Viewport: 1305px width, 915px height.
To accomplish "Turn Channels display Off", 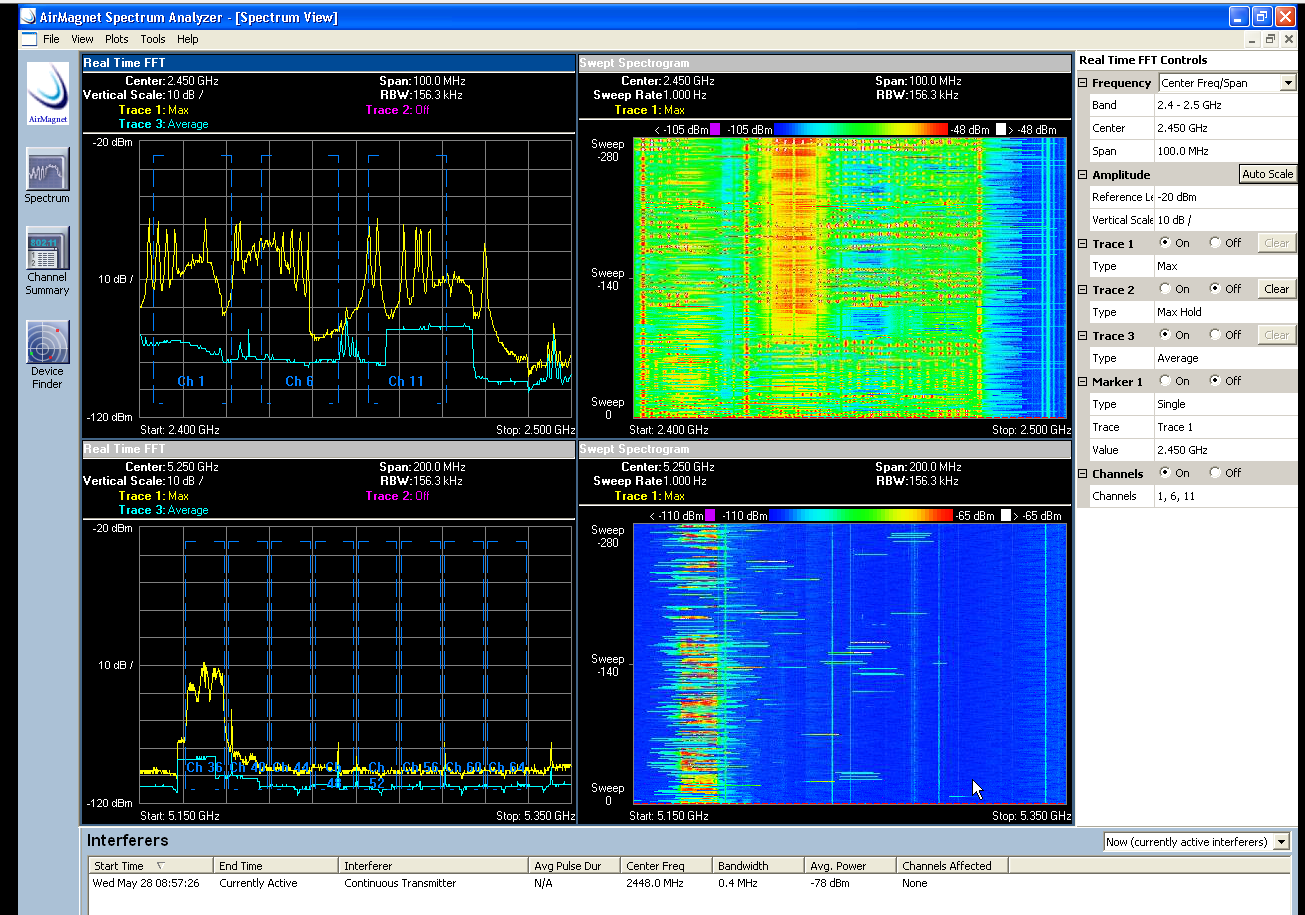I will coord(1215,473).
